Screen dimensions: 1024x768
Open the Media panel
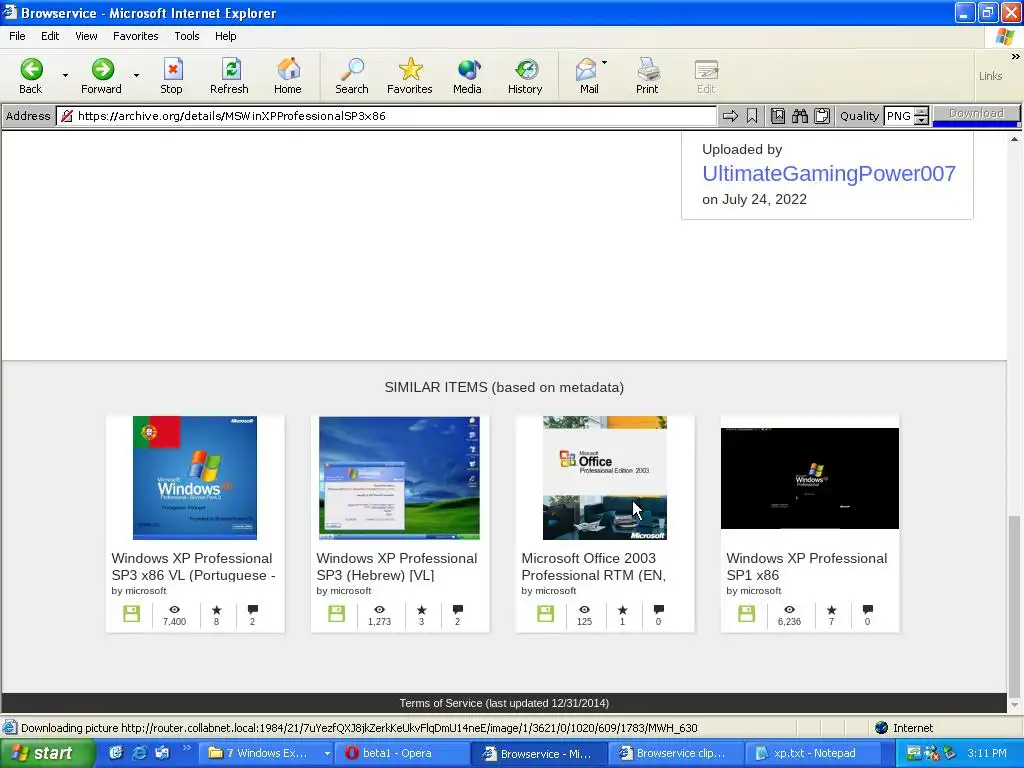click(x=468, y=76)
